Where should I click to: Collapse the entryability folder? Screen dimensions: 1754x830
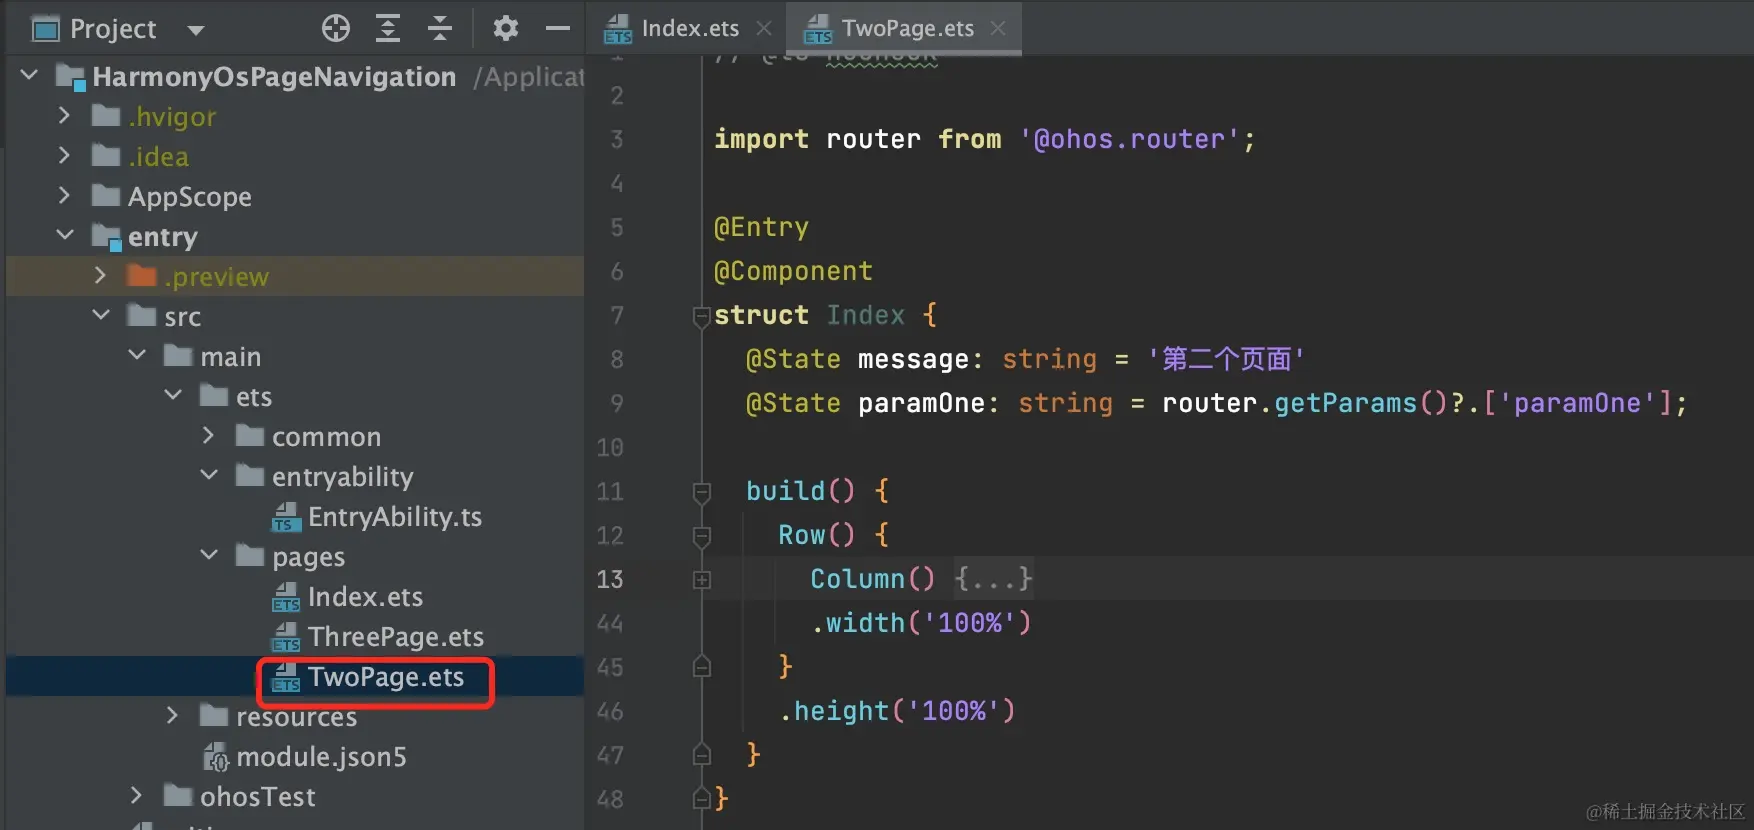coord(209,475)
